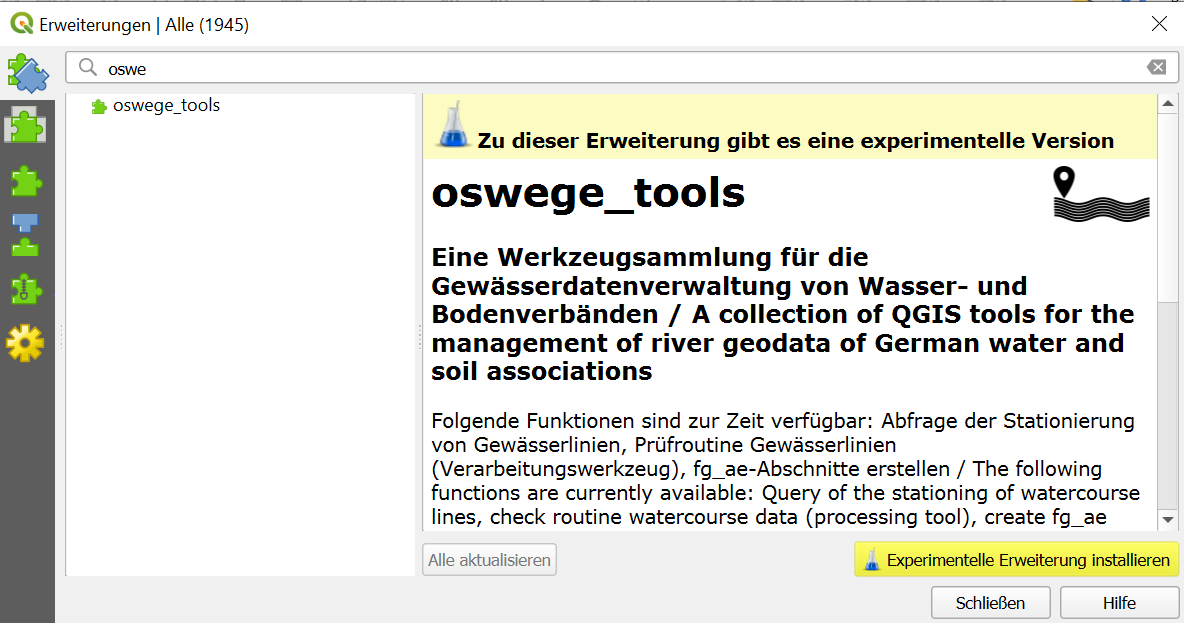Click the oswege_tools river logo icon
The image size is (1184, 623).
click(1101, 194)
